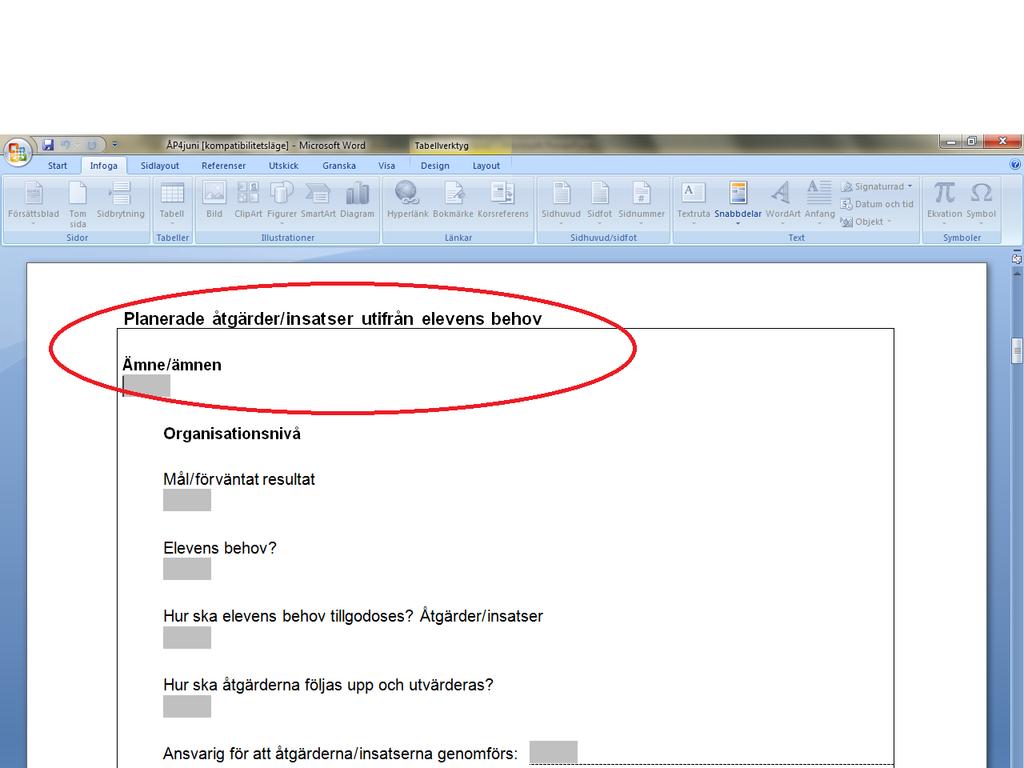Open Word help with the question mark icon
Image resolution: width=1024 pixels, height=768 pixels.
pos(1015,165)
